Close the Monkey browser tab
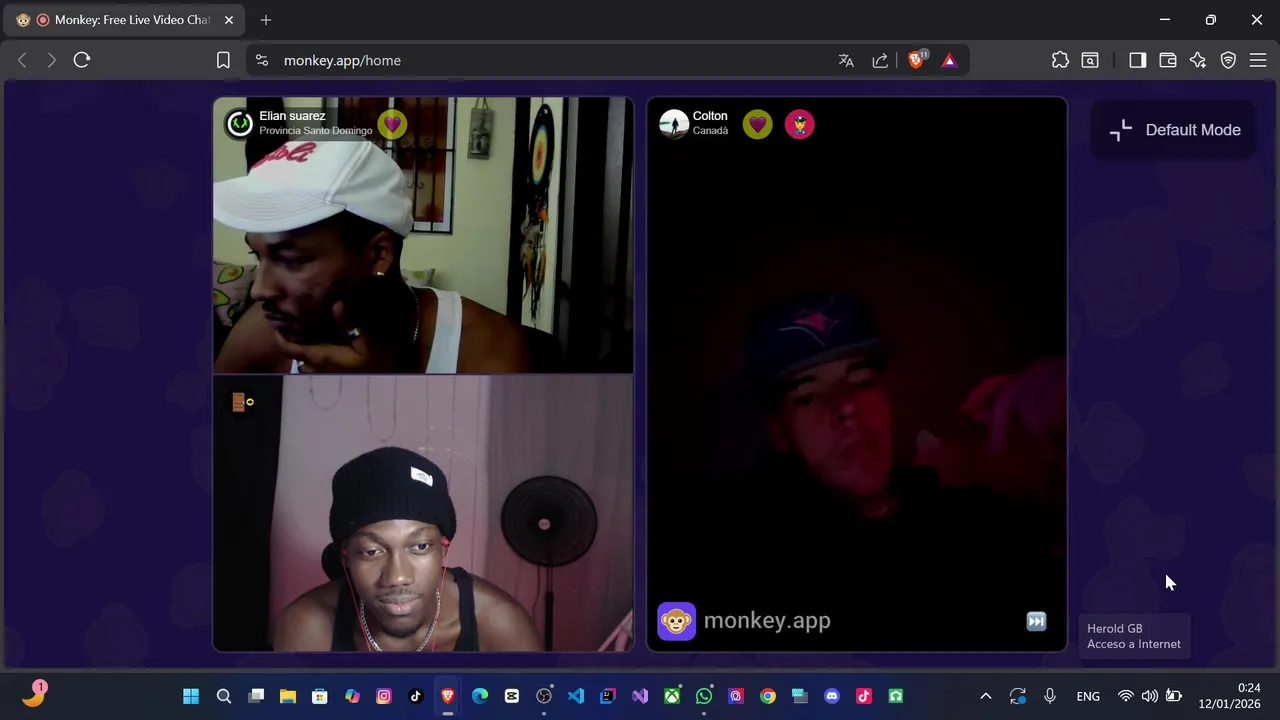1280x720 pixels. (228, 20)
